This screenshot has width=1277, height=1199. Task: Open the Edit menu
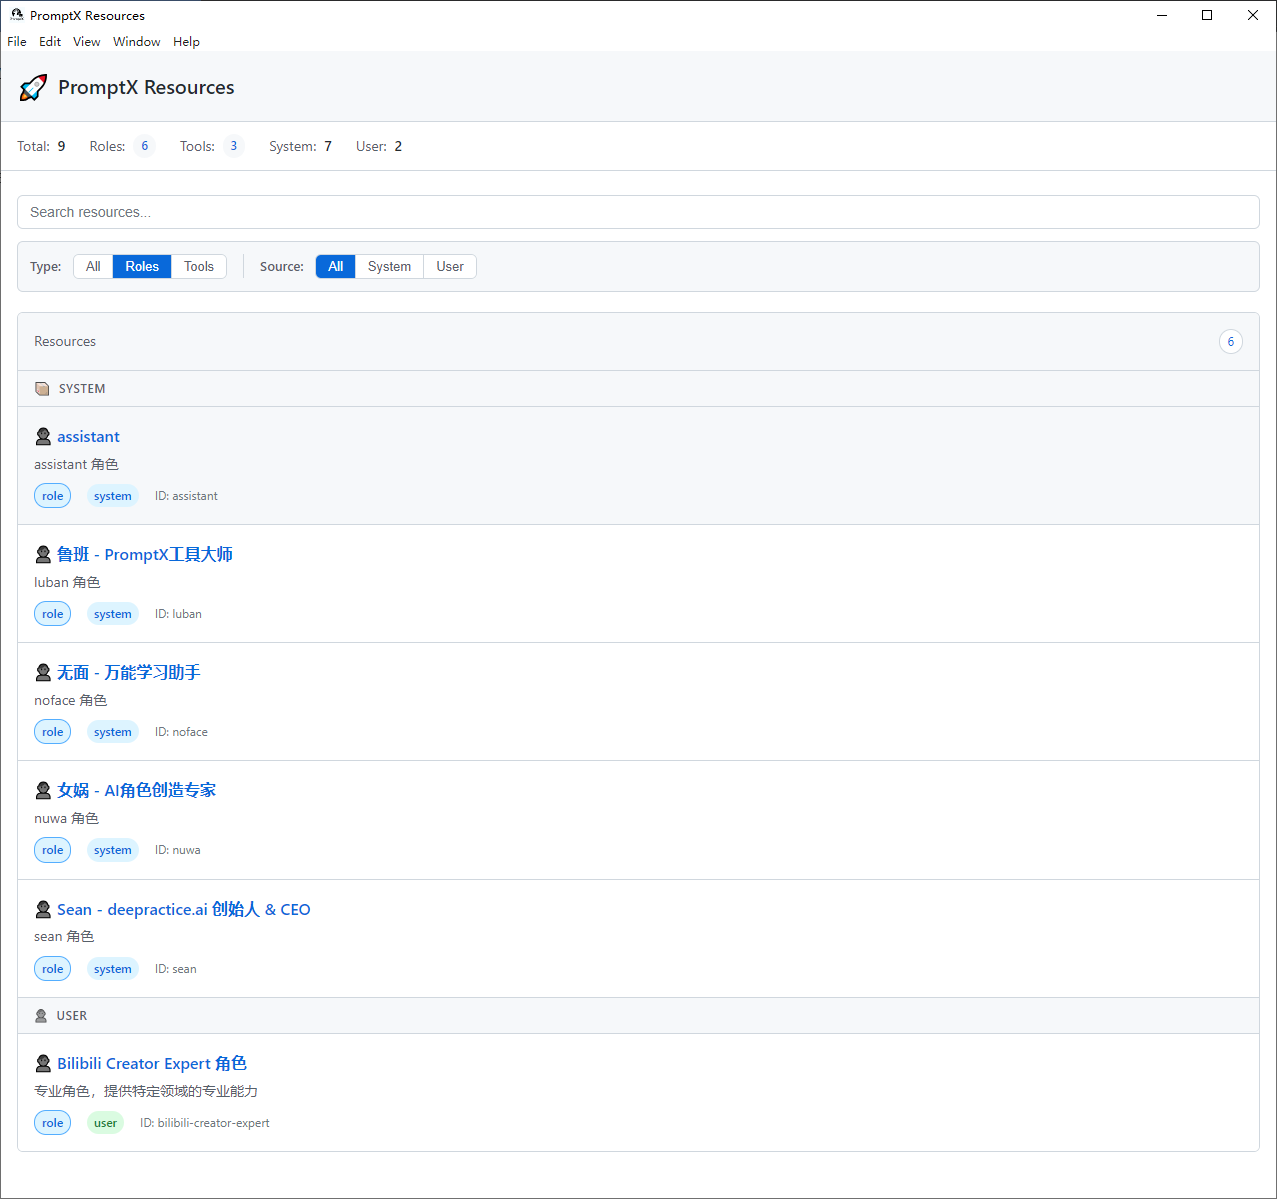(x=50, y=42)
